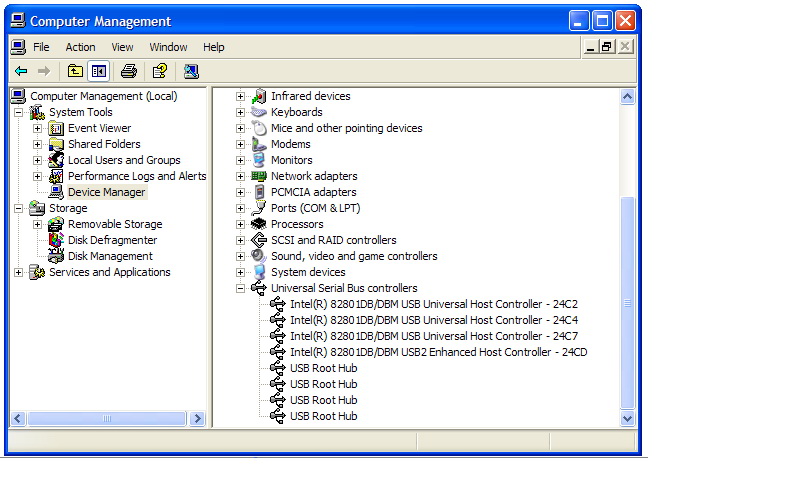The width and height of the screenshot is (801, 488).
Task: Click the Up one level folder icon
Action: point(76,71)
